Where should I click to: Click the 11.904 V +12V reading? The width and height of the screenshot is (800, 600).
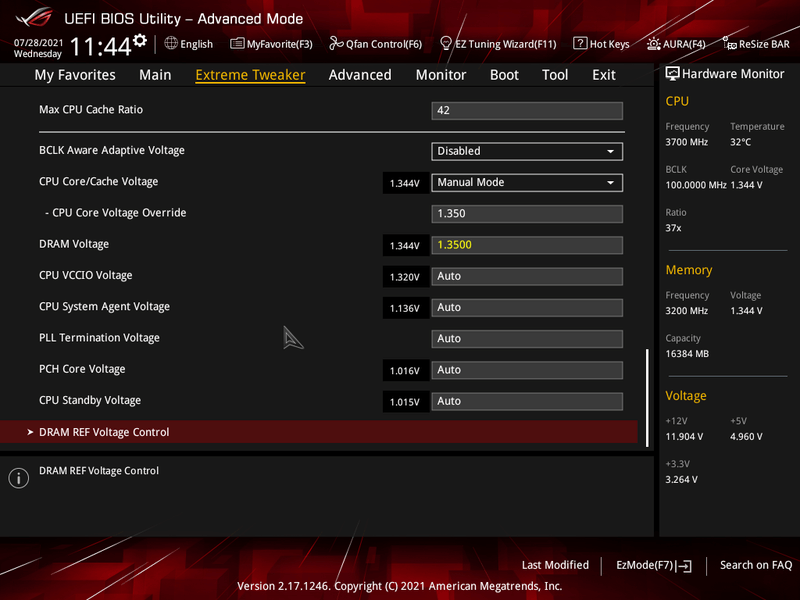pyautogui.click(x=684, y=436)
